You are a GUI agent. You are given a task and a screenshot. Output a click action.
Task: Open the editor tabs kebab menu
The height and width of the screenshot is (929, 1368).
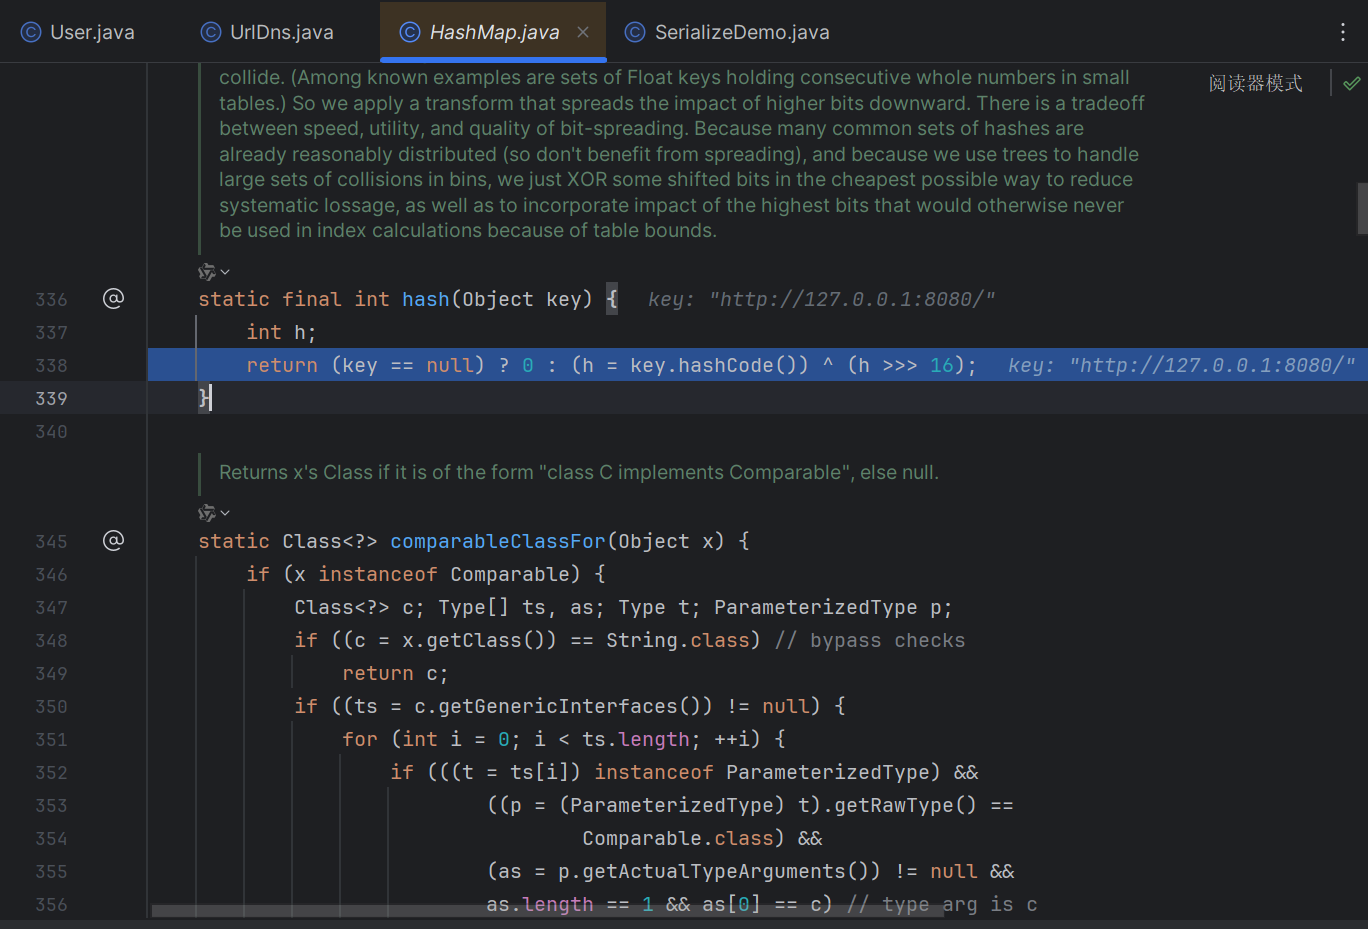pyautogui.click(x=1342, y=32)
